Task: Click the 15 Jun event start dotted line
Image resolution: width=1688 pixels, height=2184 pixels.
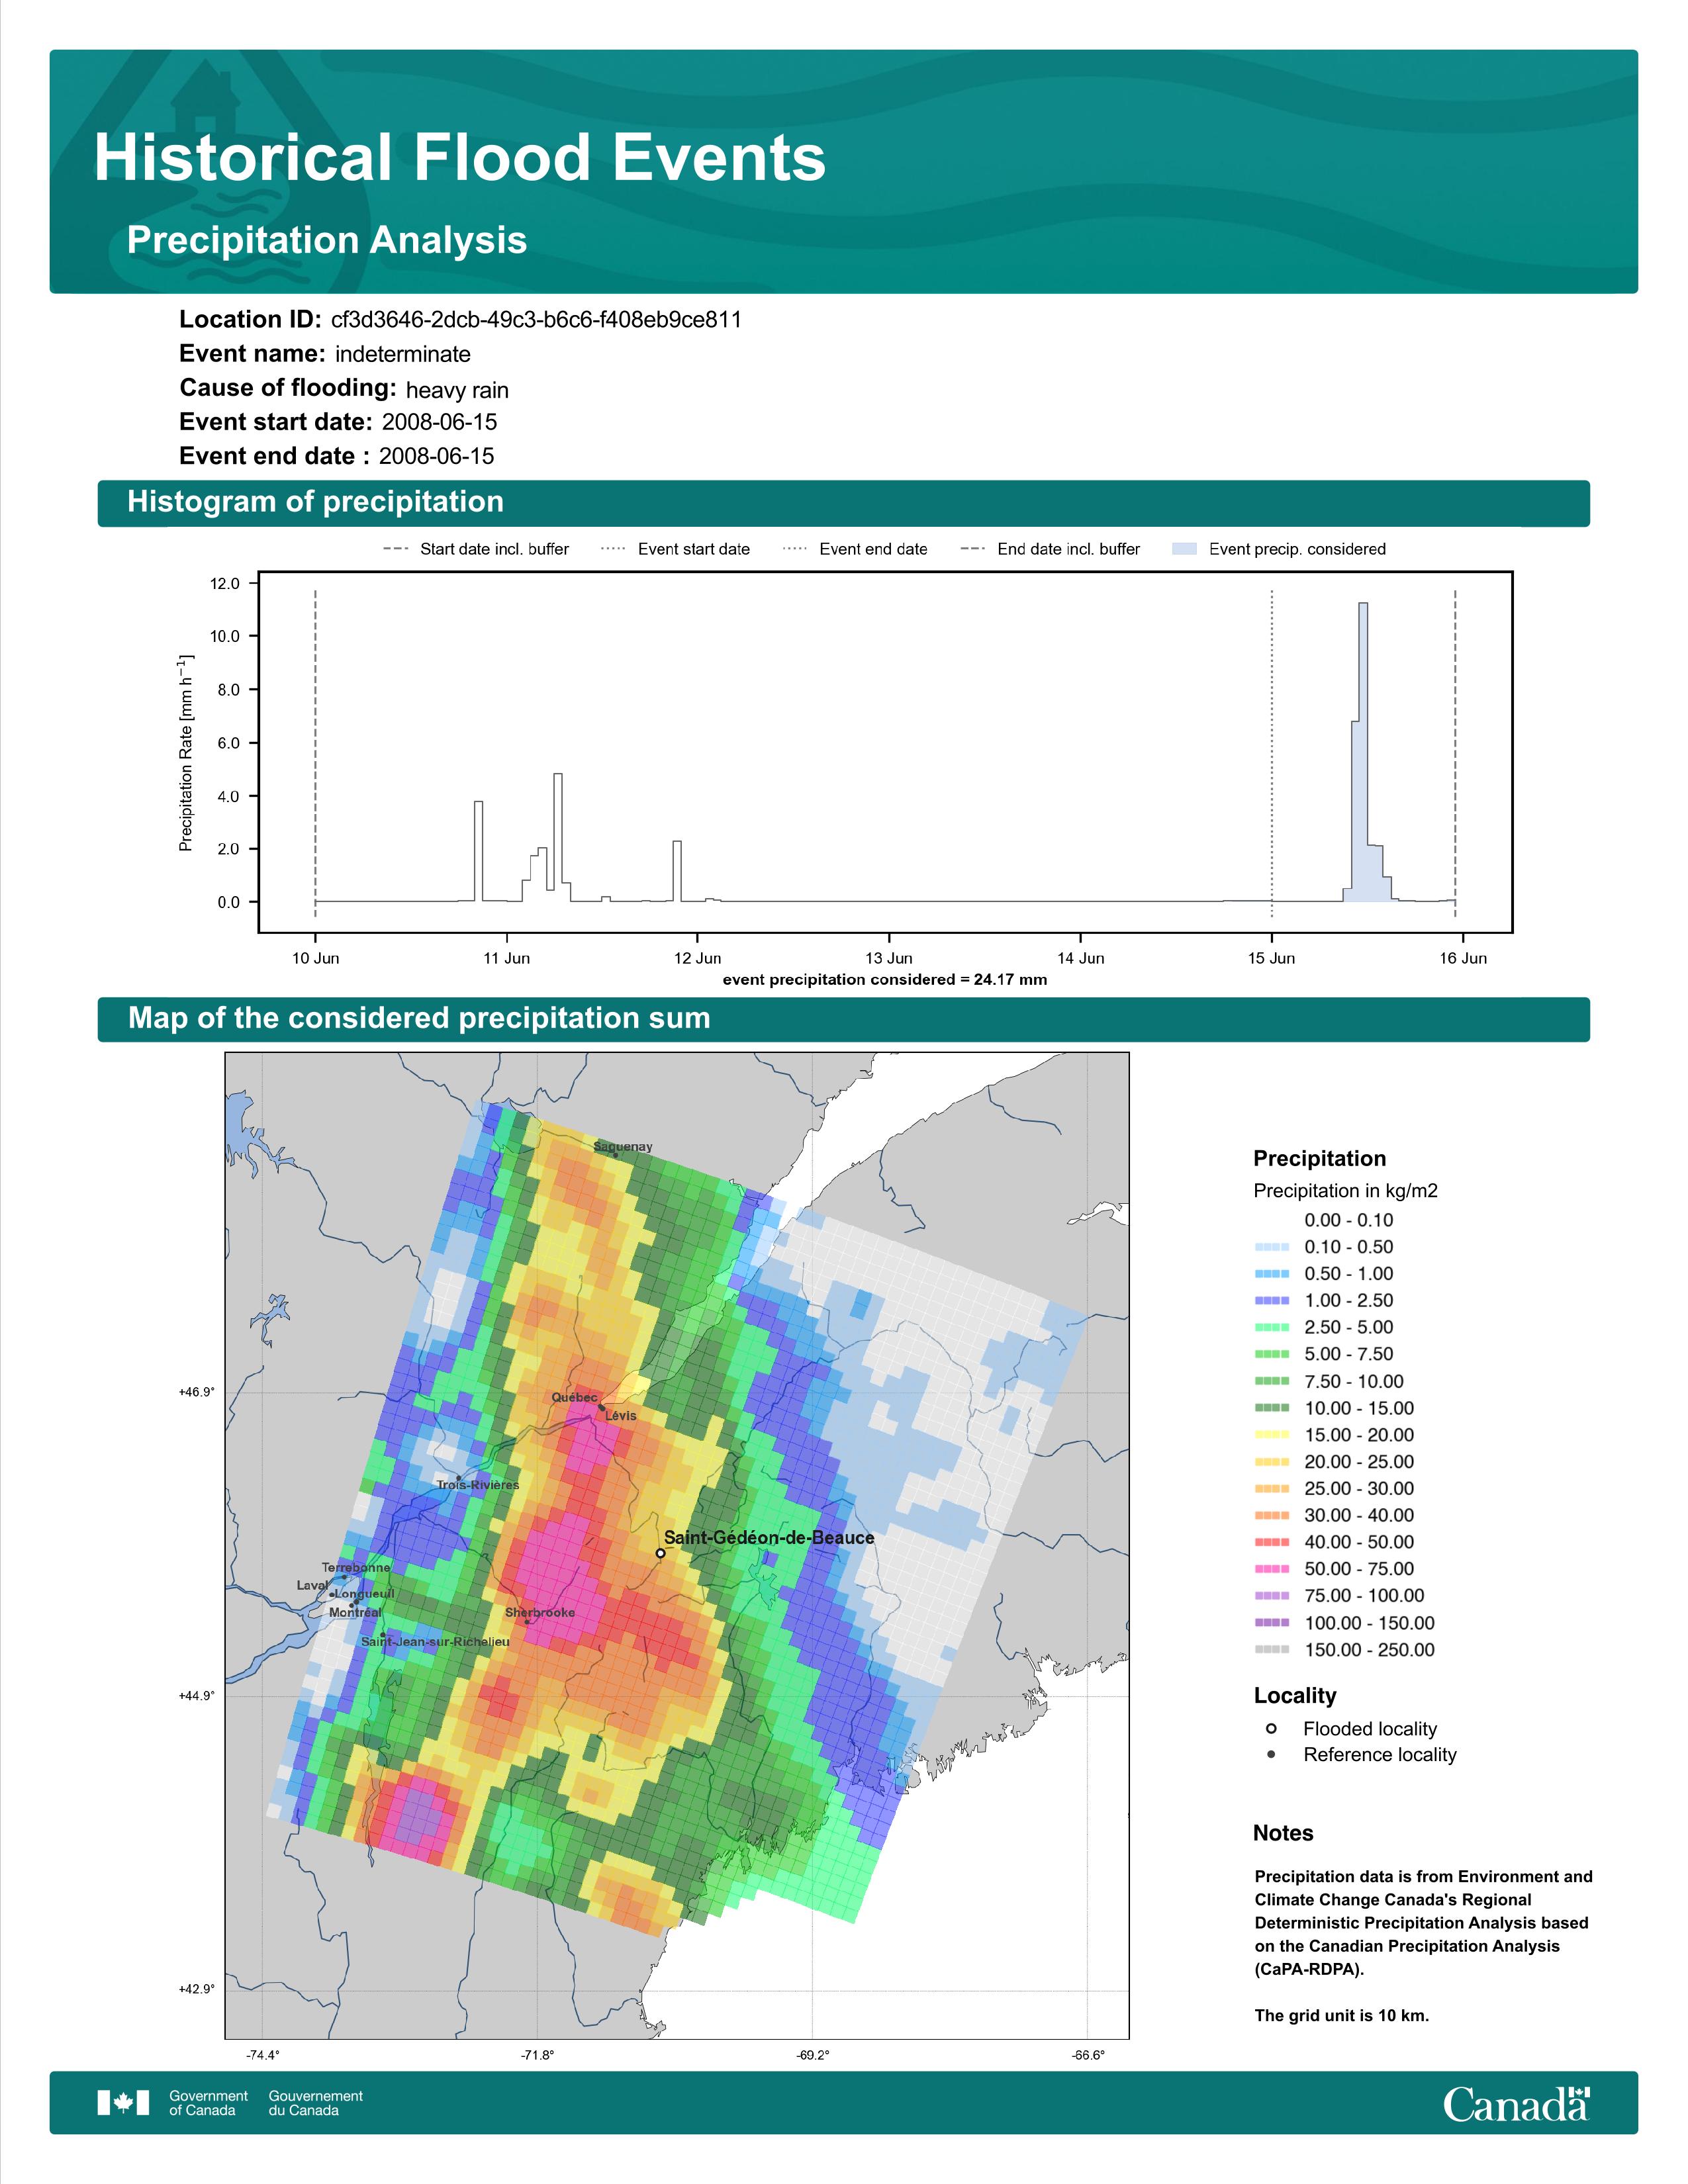Action: [1271, 750]
